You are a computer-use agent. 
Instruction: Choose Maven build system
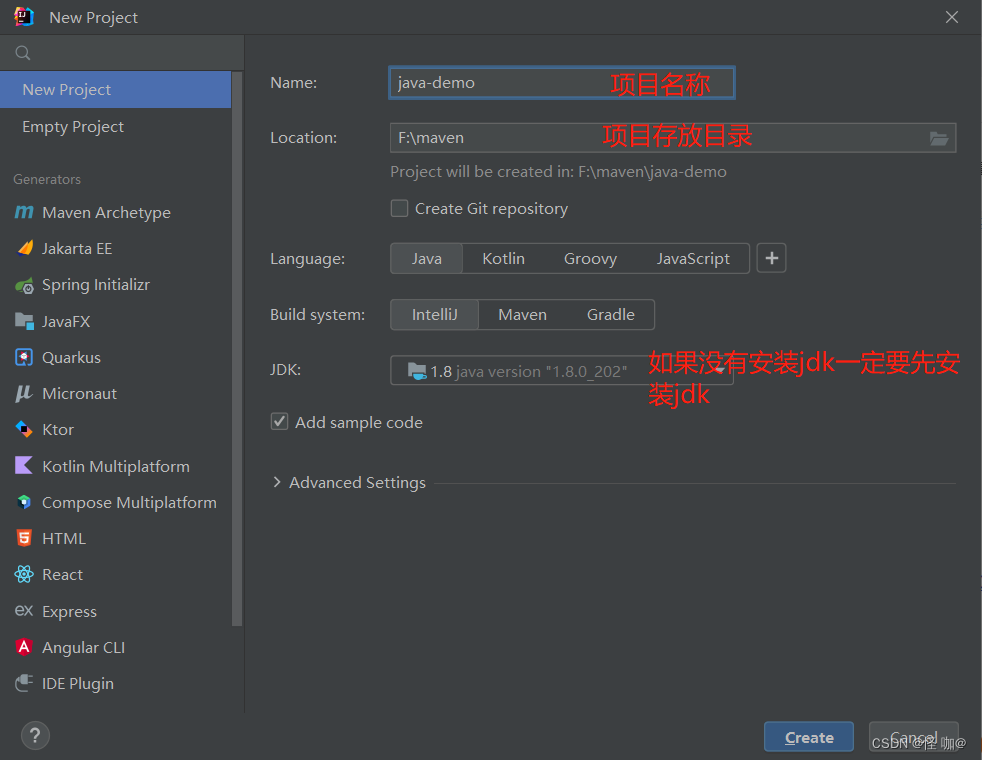(522, 314)
